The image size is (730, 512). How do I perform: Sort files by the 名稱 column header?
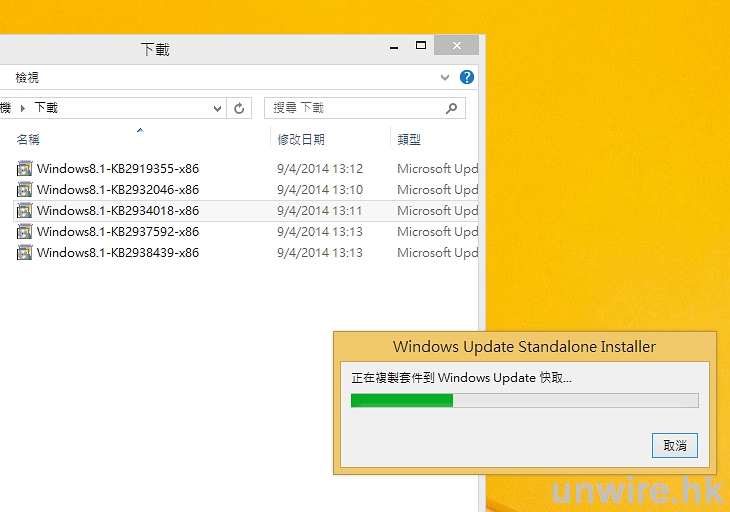28,140
